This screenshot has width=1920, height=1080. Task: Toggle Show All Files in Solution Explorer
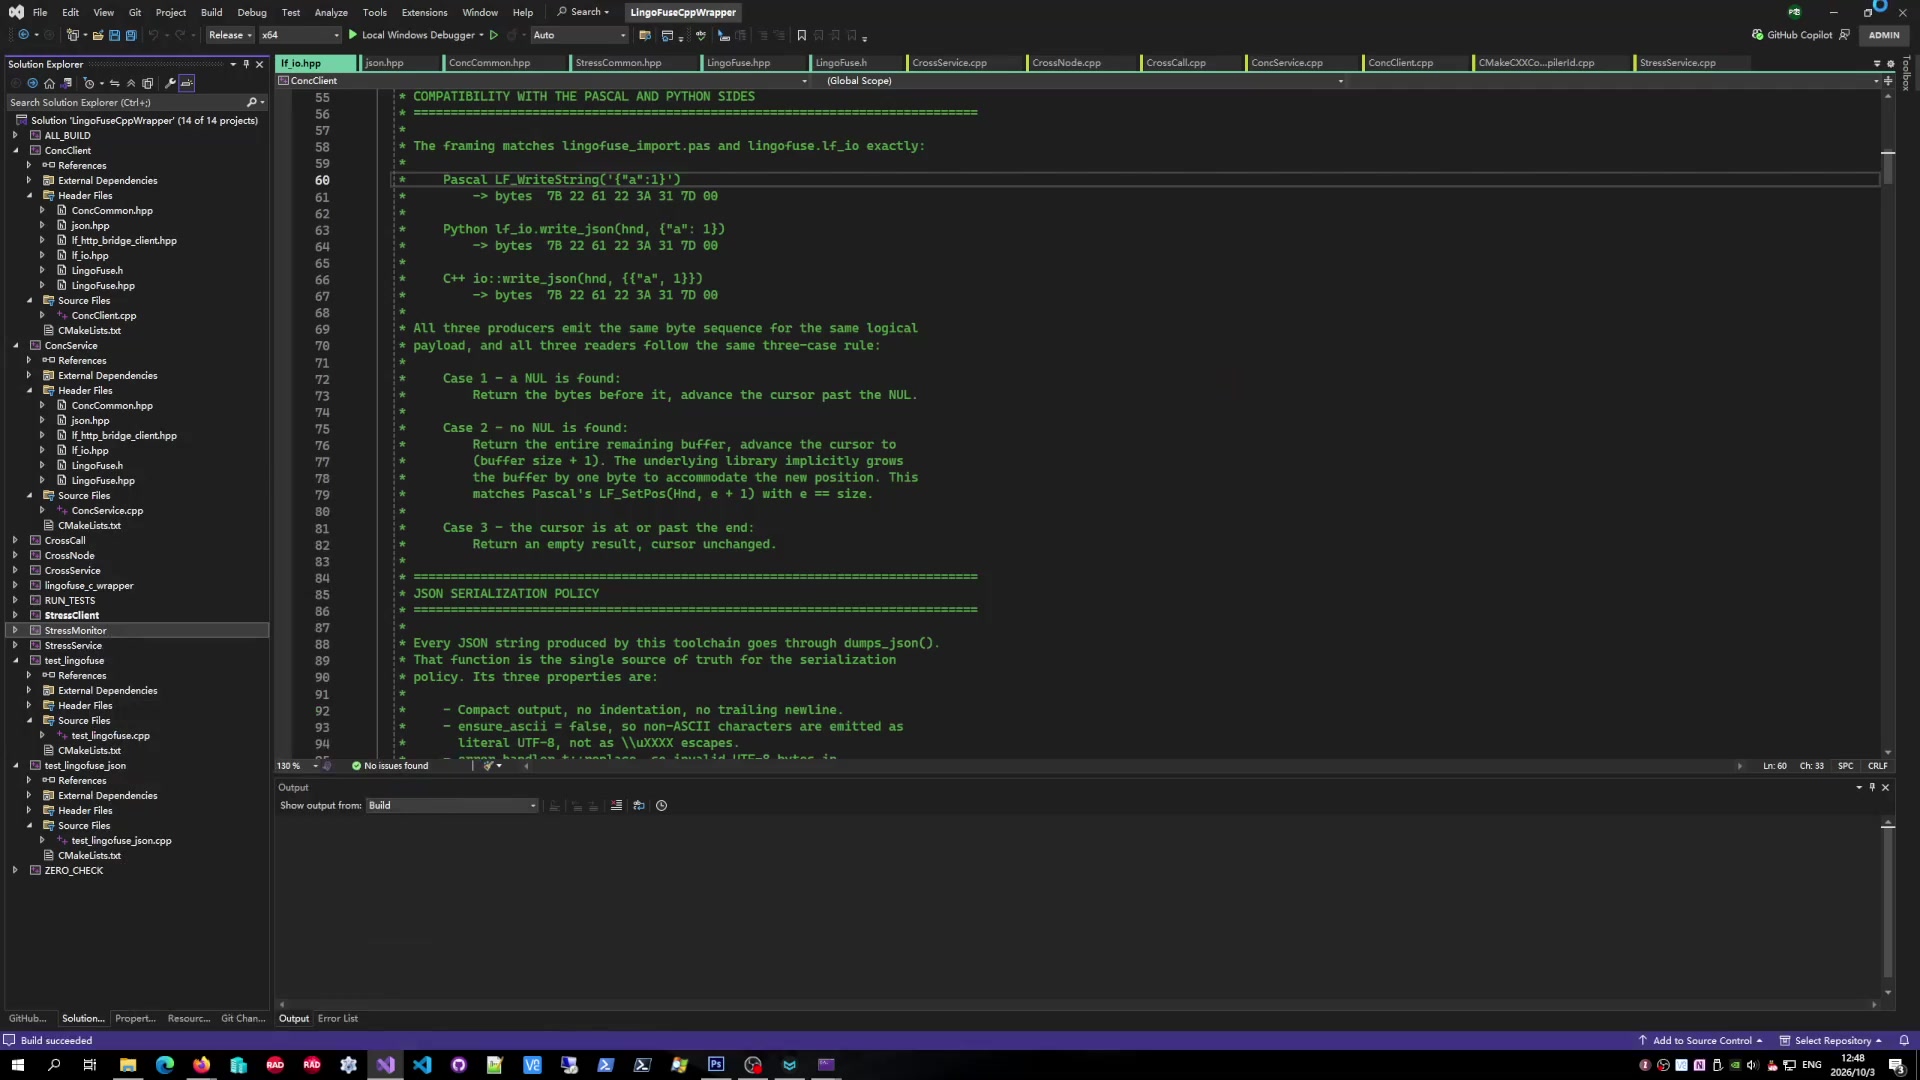pyautogui.click(x=148, y=83)
